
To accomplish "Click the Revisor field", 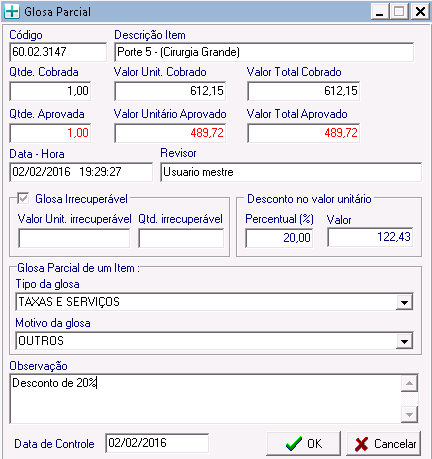I will coord(291,172).
